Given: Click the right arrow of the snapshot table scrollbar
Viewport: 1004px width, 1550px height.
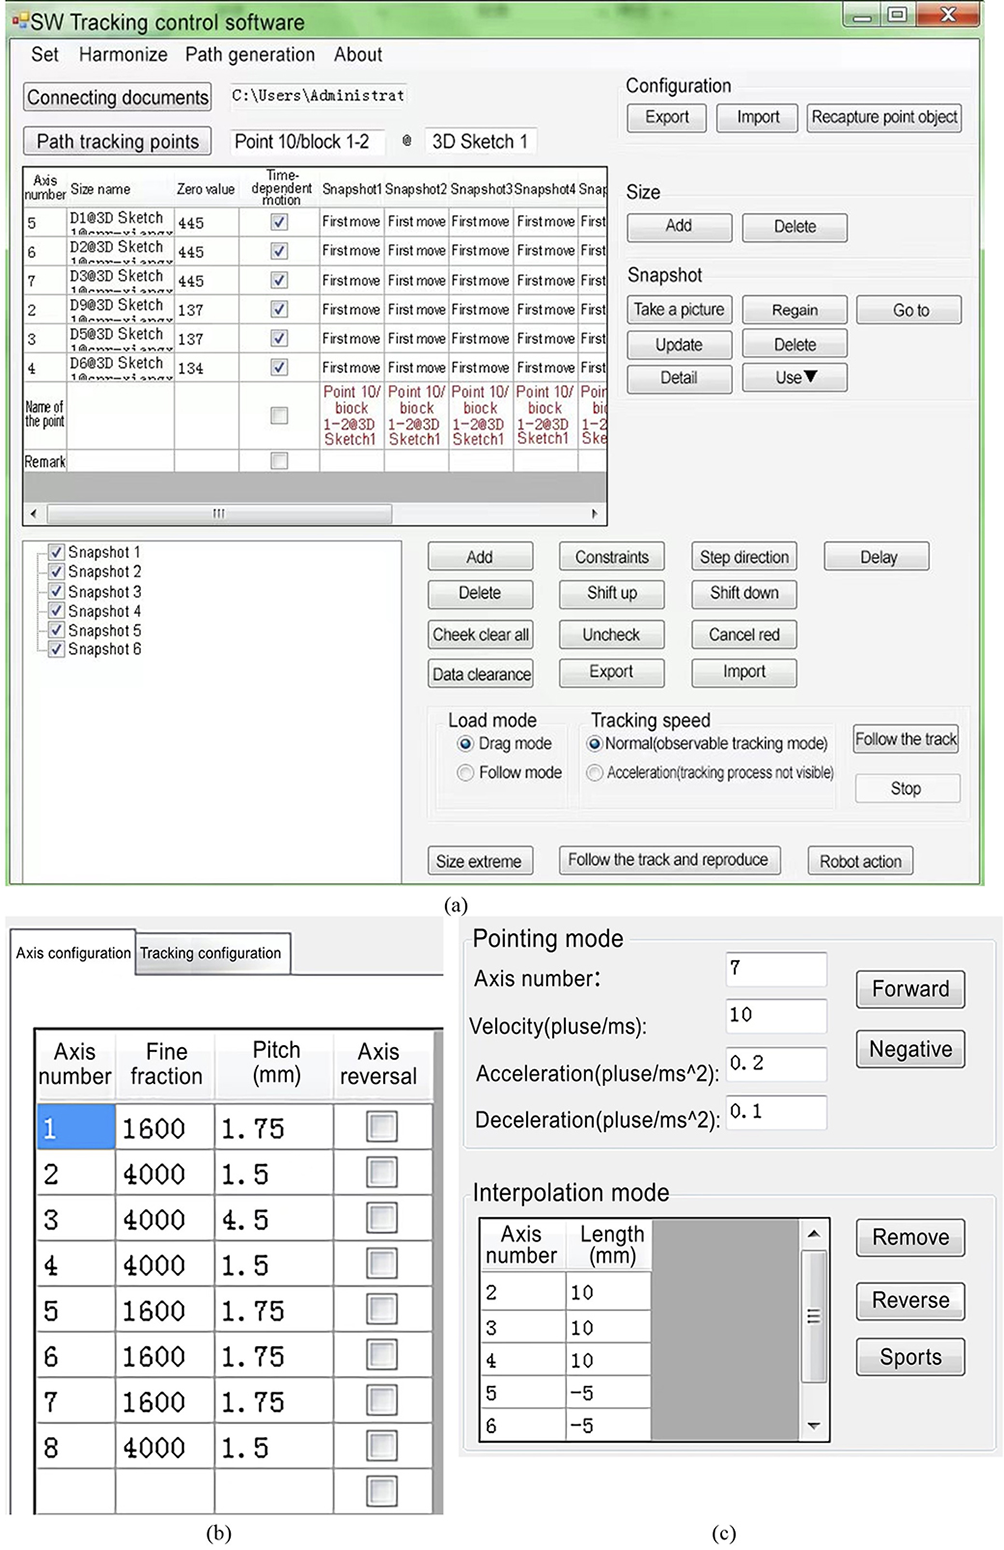Looking at the screenshot, I should [x=595, y=514].
